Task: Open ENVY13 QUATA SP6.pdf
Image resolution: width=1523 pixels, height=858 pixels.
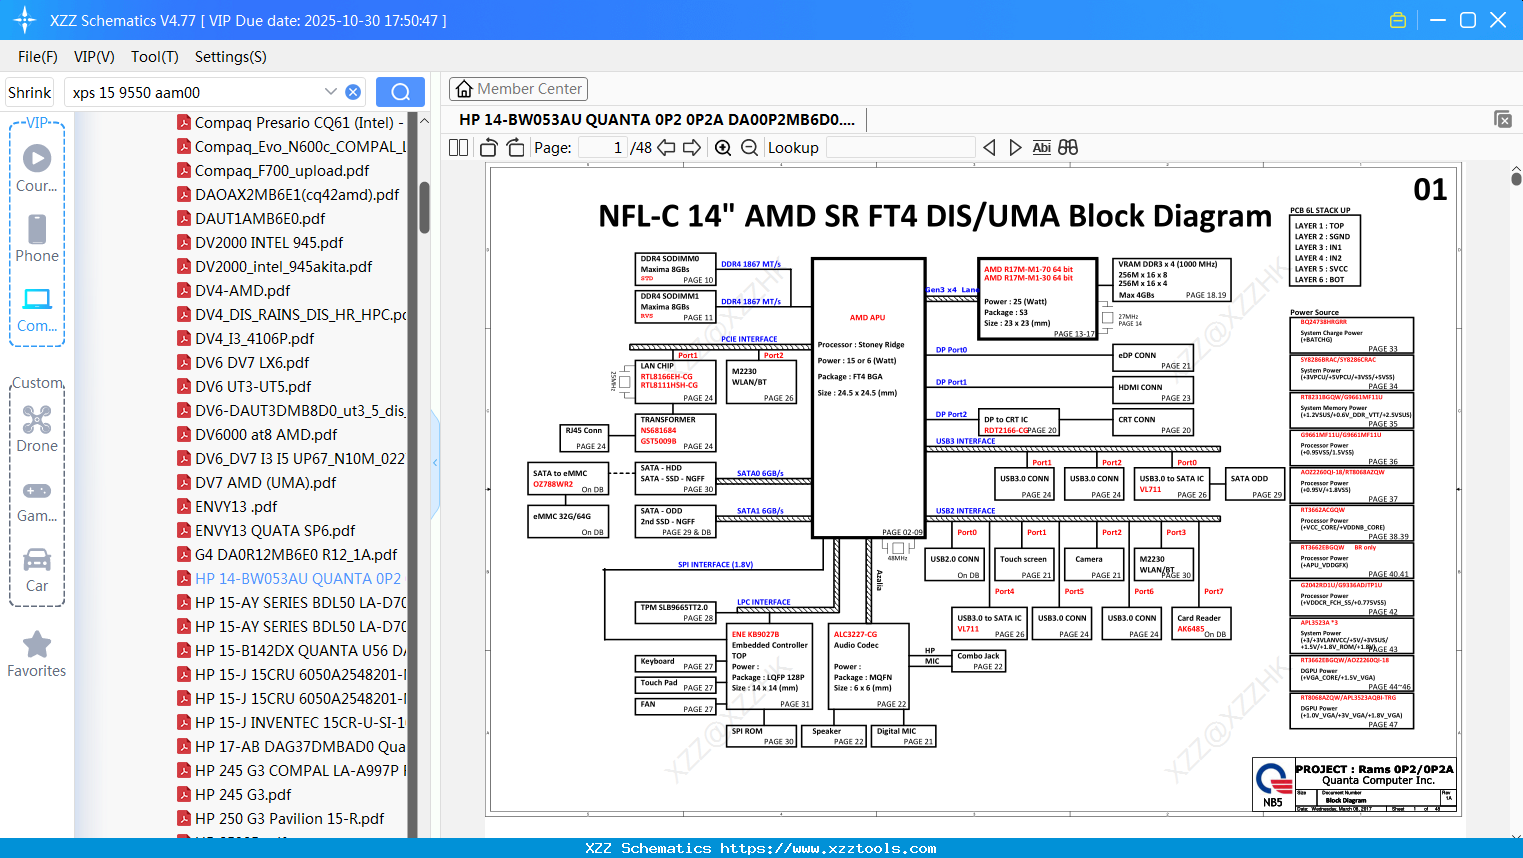Action: tap(266, 531)
